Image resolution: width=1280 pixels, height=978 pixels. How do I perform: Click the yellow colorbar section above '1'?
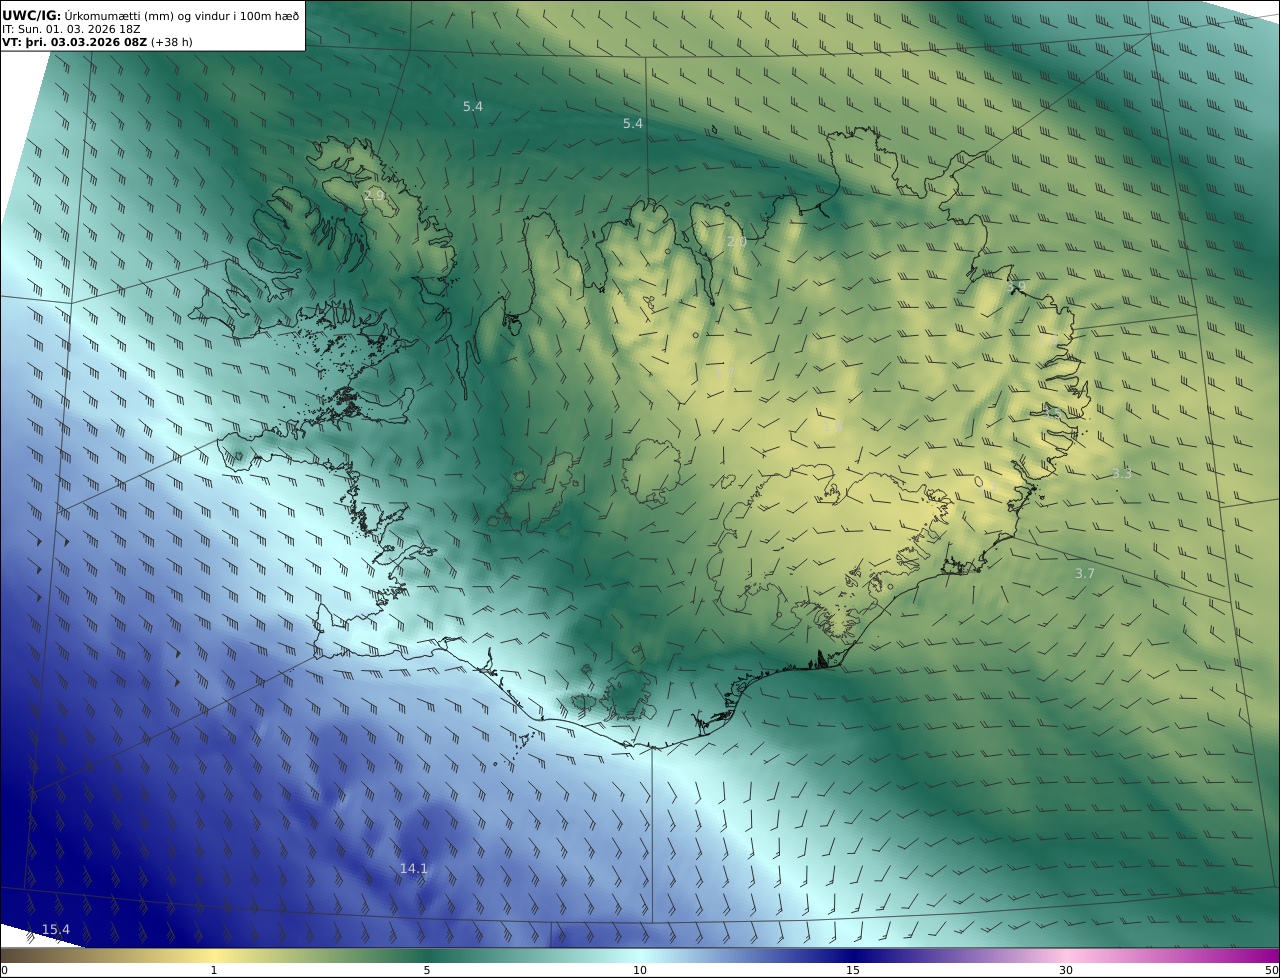point(213,955)
